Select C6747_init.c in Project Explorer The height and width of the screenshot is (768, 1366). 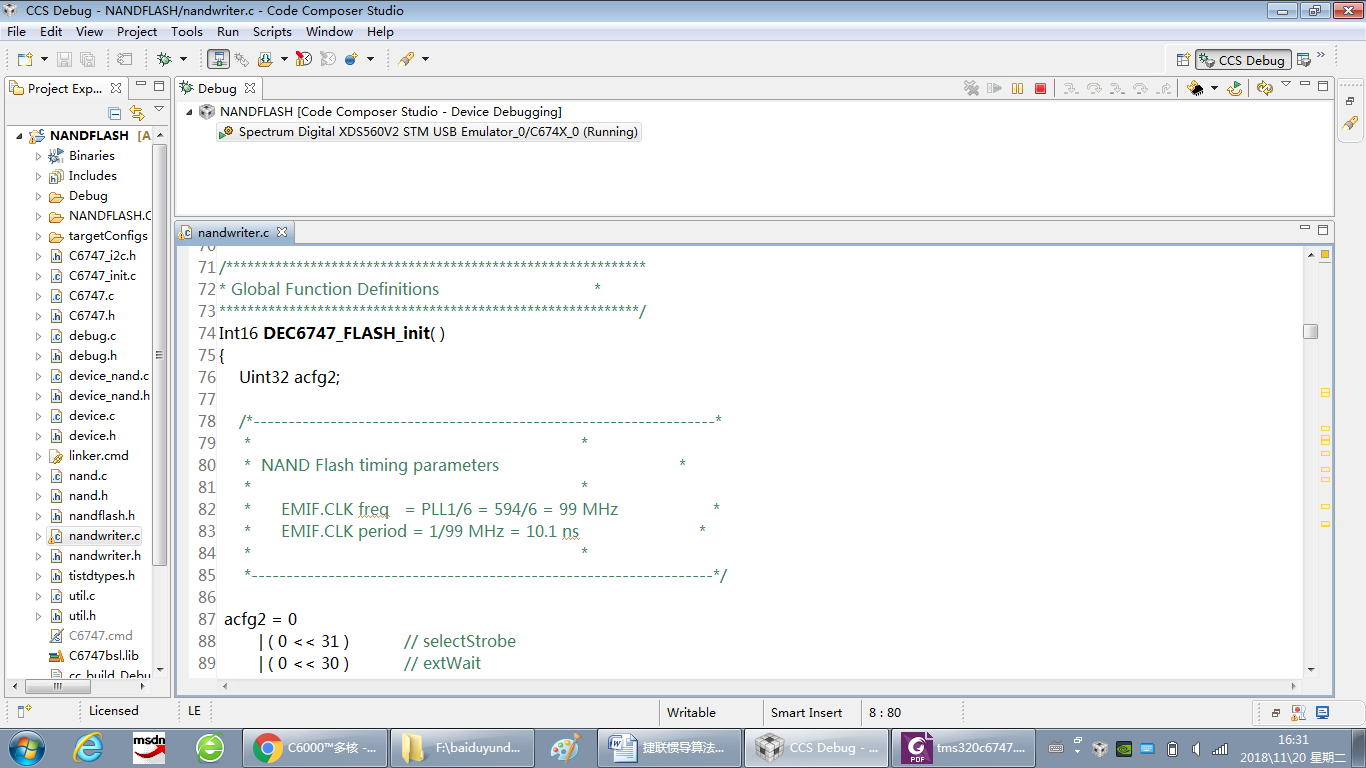click(102, 276)
